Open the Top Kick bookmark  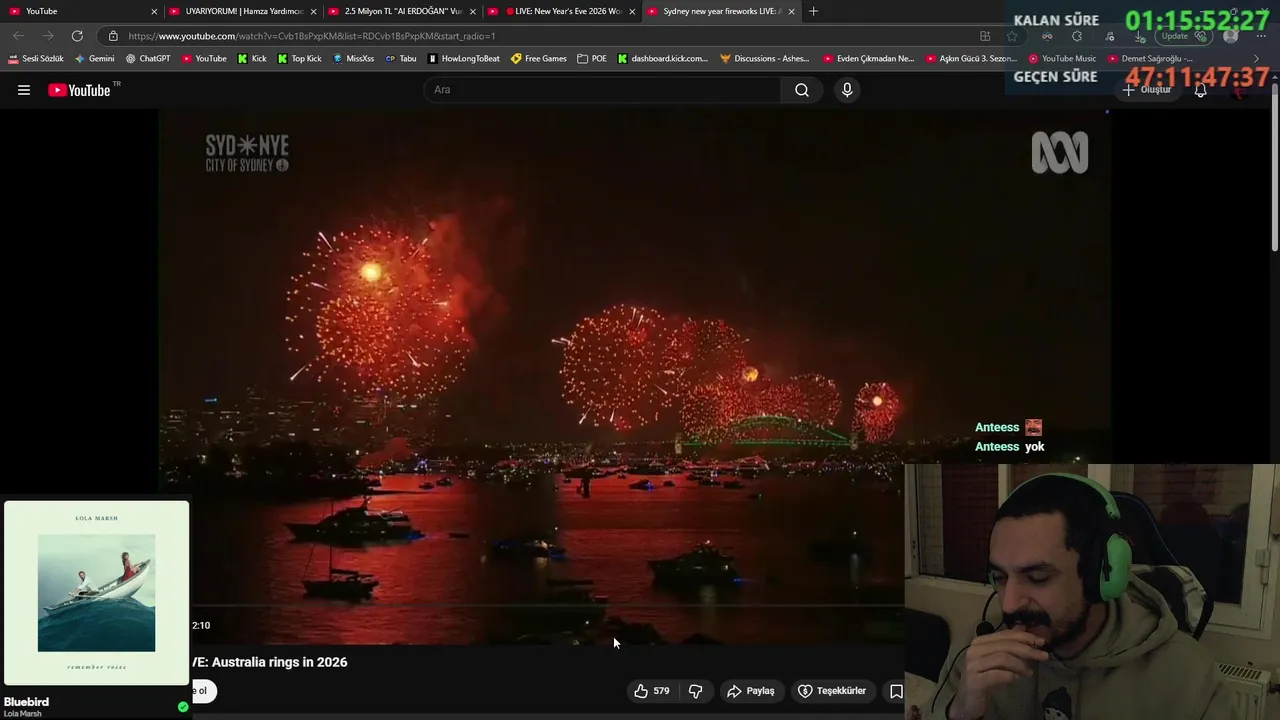[x=300, y=59]
